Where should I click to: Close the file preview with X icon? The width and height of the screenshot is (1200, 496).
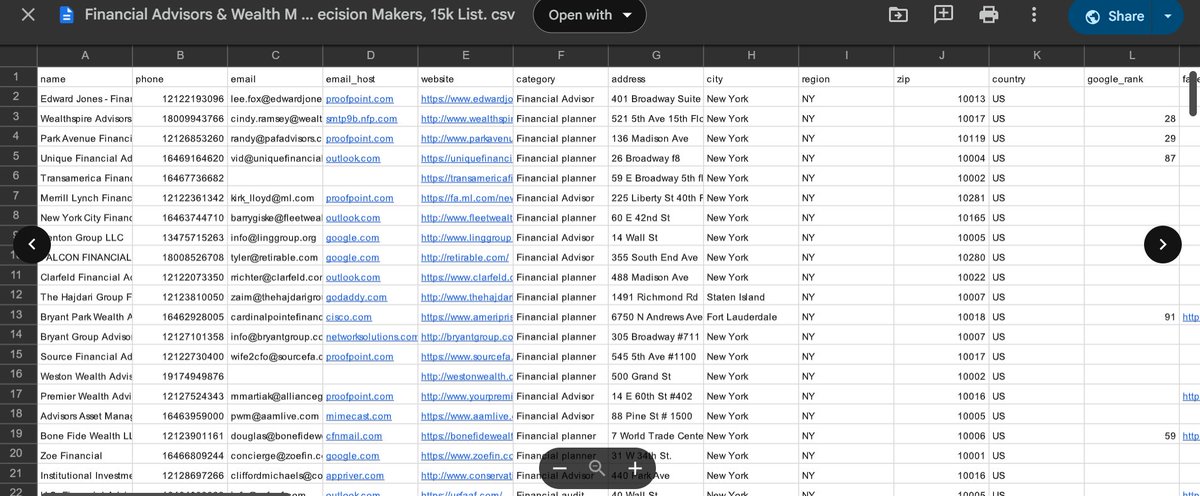(x=29, y=16)
